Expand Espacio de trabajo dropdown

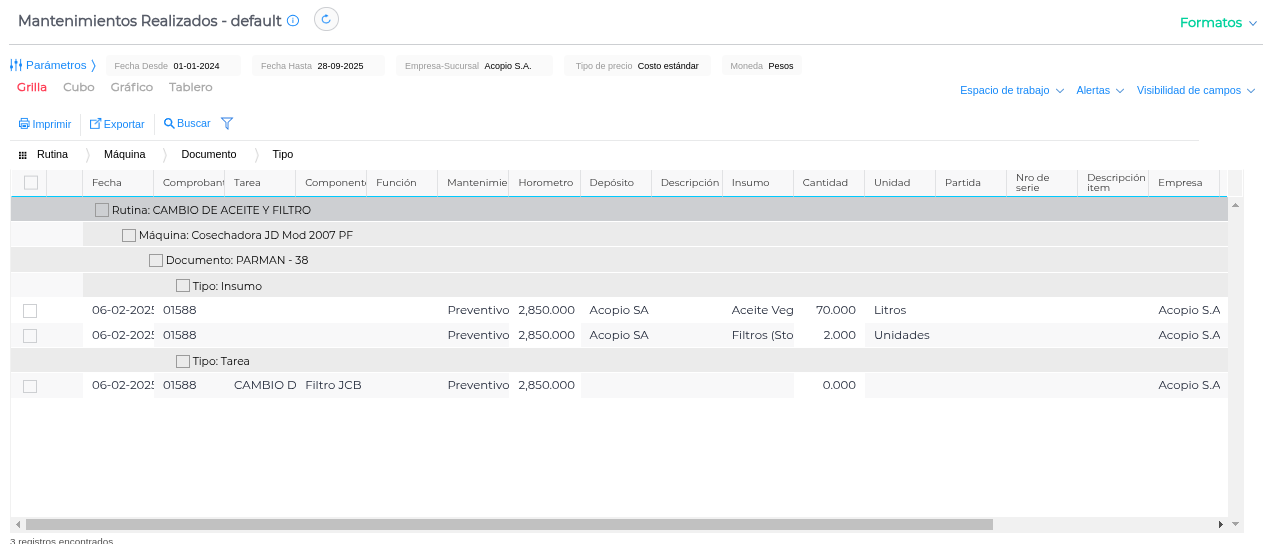point(1011,90)
